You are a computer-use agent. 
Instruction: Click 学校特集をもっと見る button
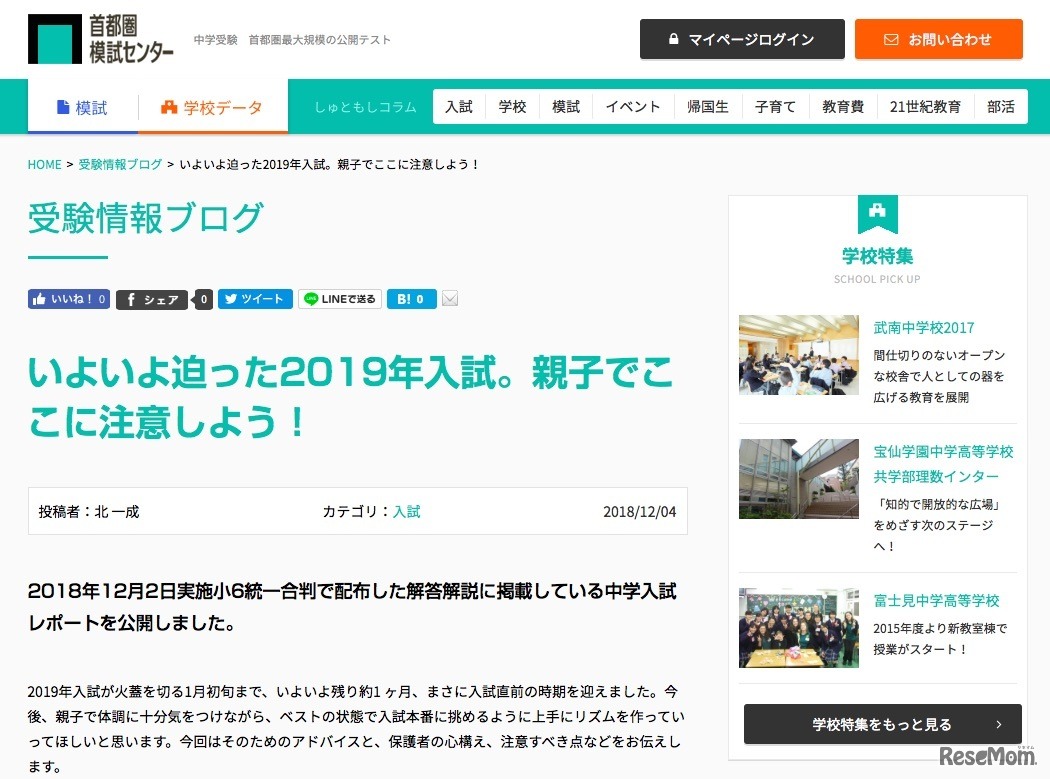(x=883, y=724)
